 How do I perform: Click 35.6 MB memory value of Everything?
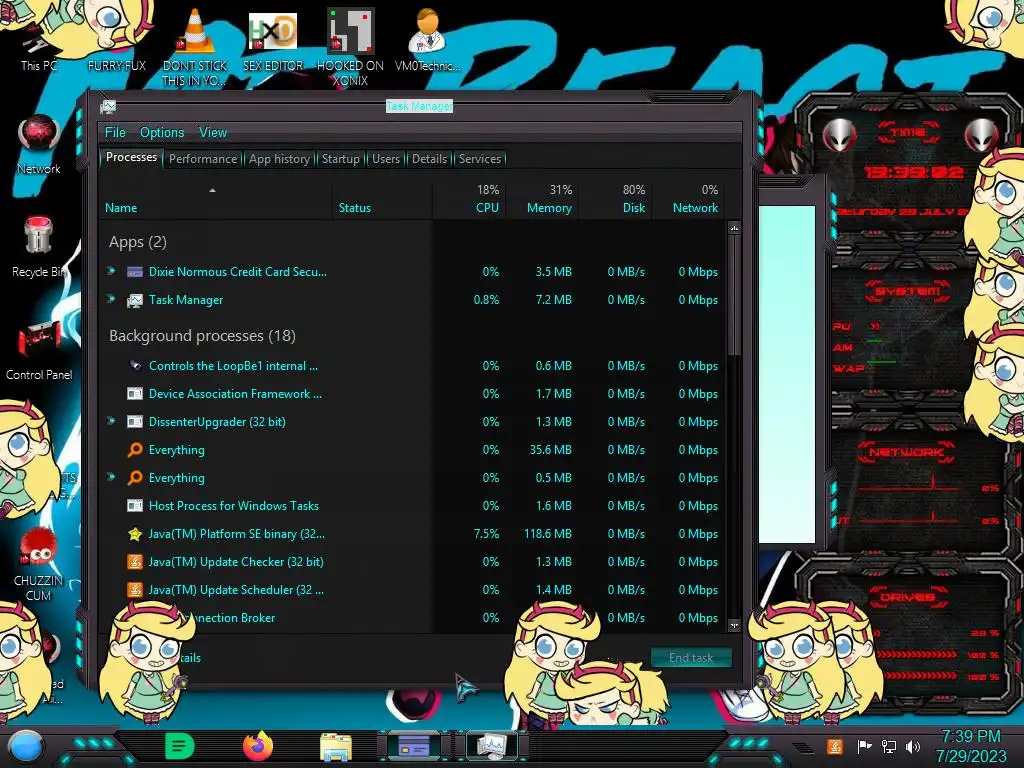[551, 450]
